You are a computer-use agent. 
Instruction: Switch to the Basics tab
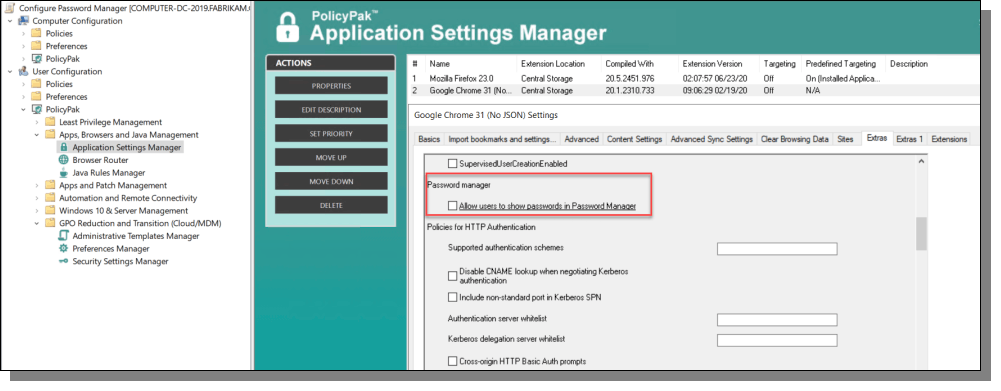click(429, 139)
